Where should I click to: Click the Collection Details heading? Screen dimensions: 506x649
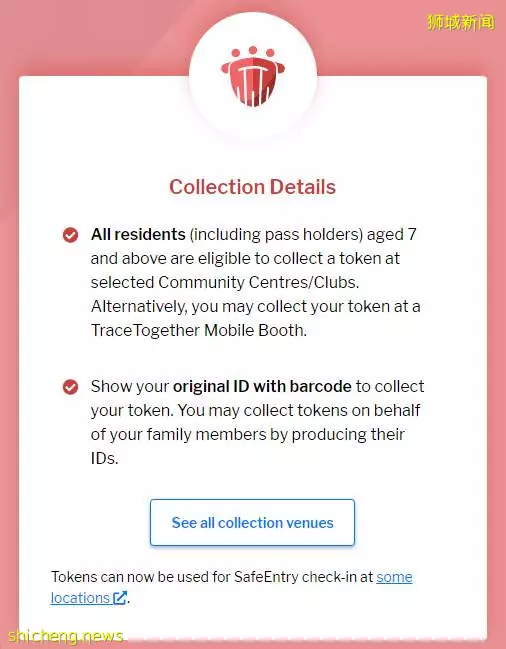(x=252, y=187)
